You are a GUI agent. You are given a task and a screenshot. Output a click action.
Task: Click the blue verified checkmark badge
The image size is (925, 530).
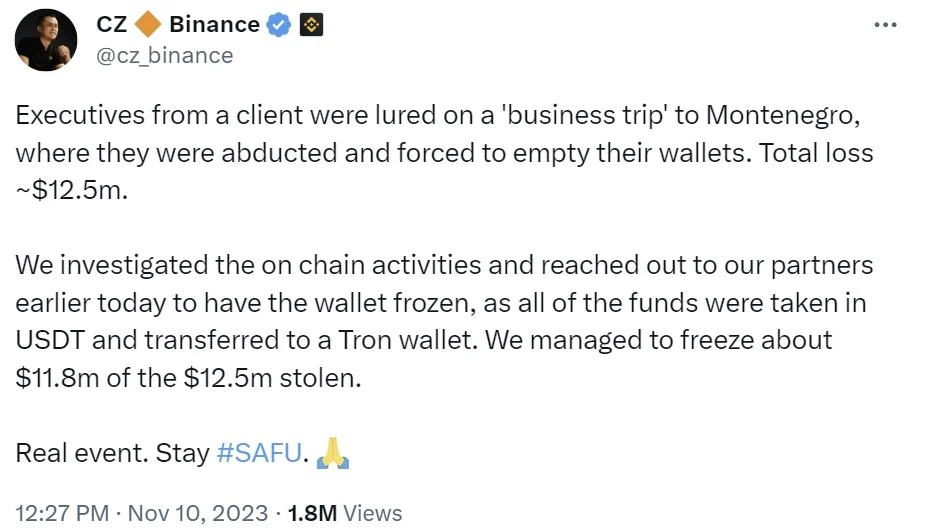279,26
